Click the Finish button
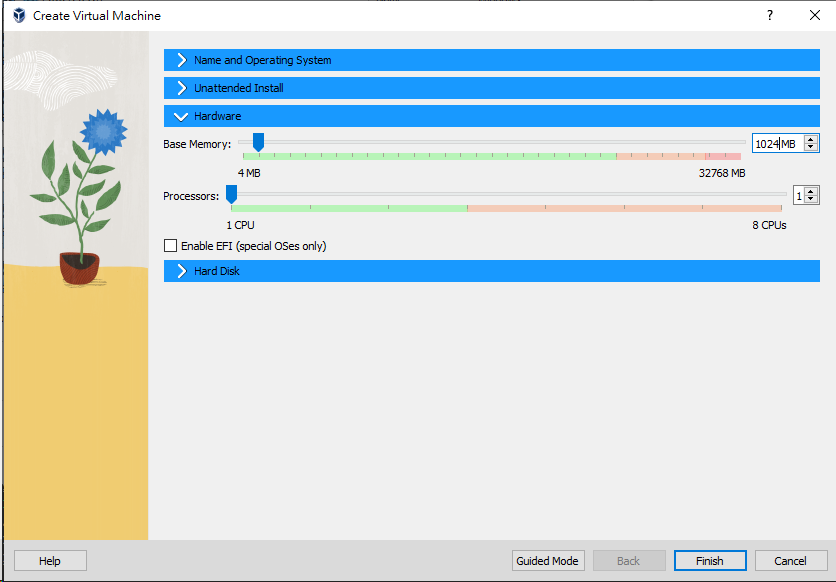 click(x=710, y=560)
